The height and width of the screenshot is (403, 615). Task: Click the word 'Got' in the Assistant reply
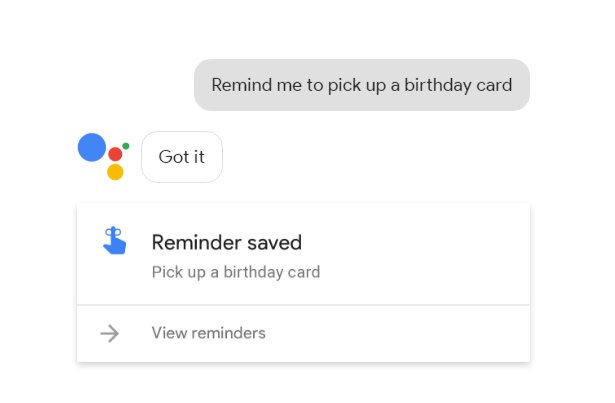tap(173, 157)
